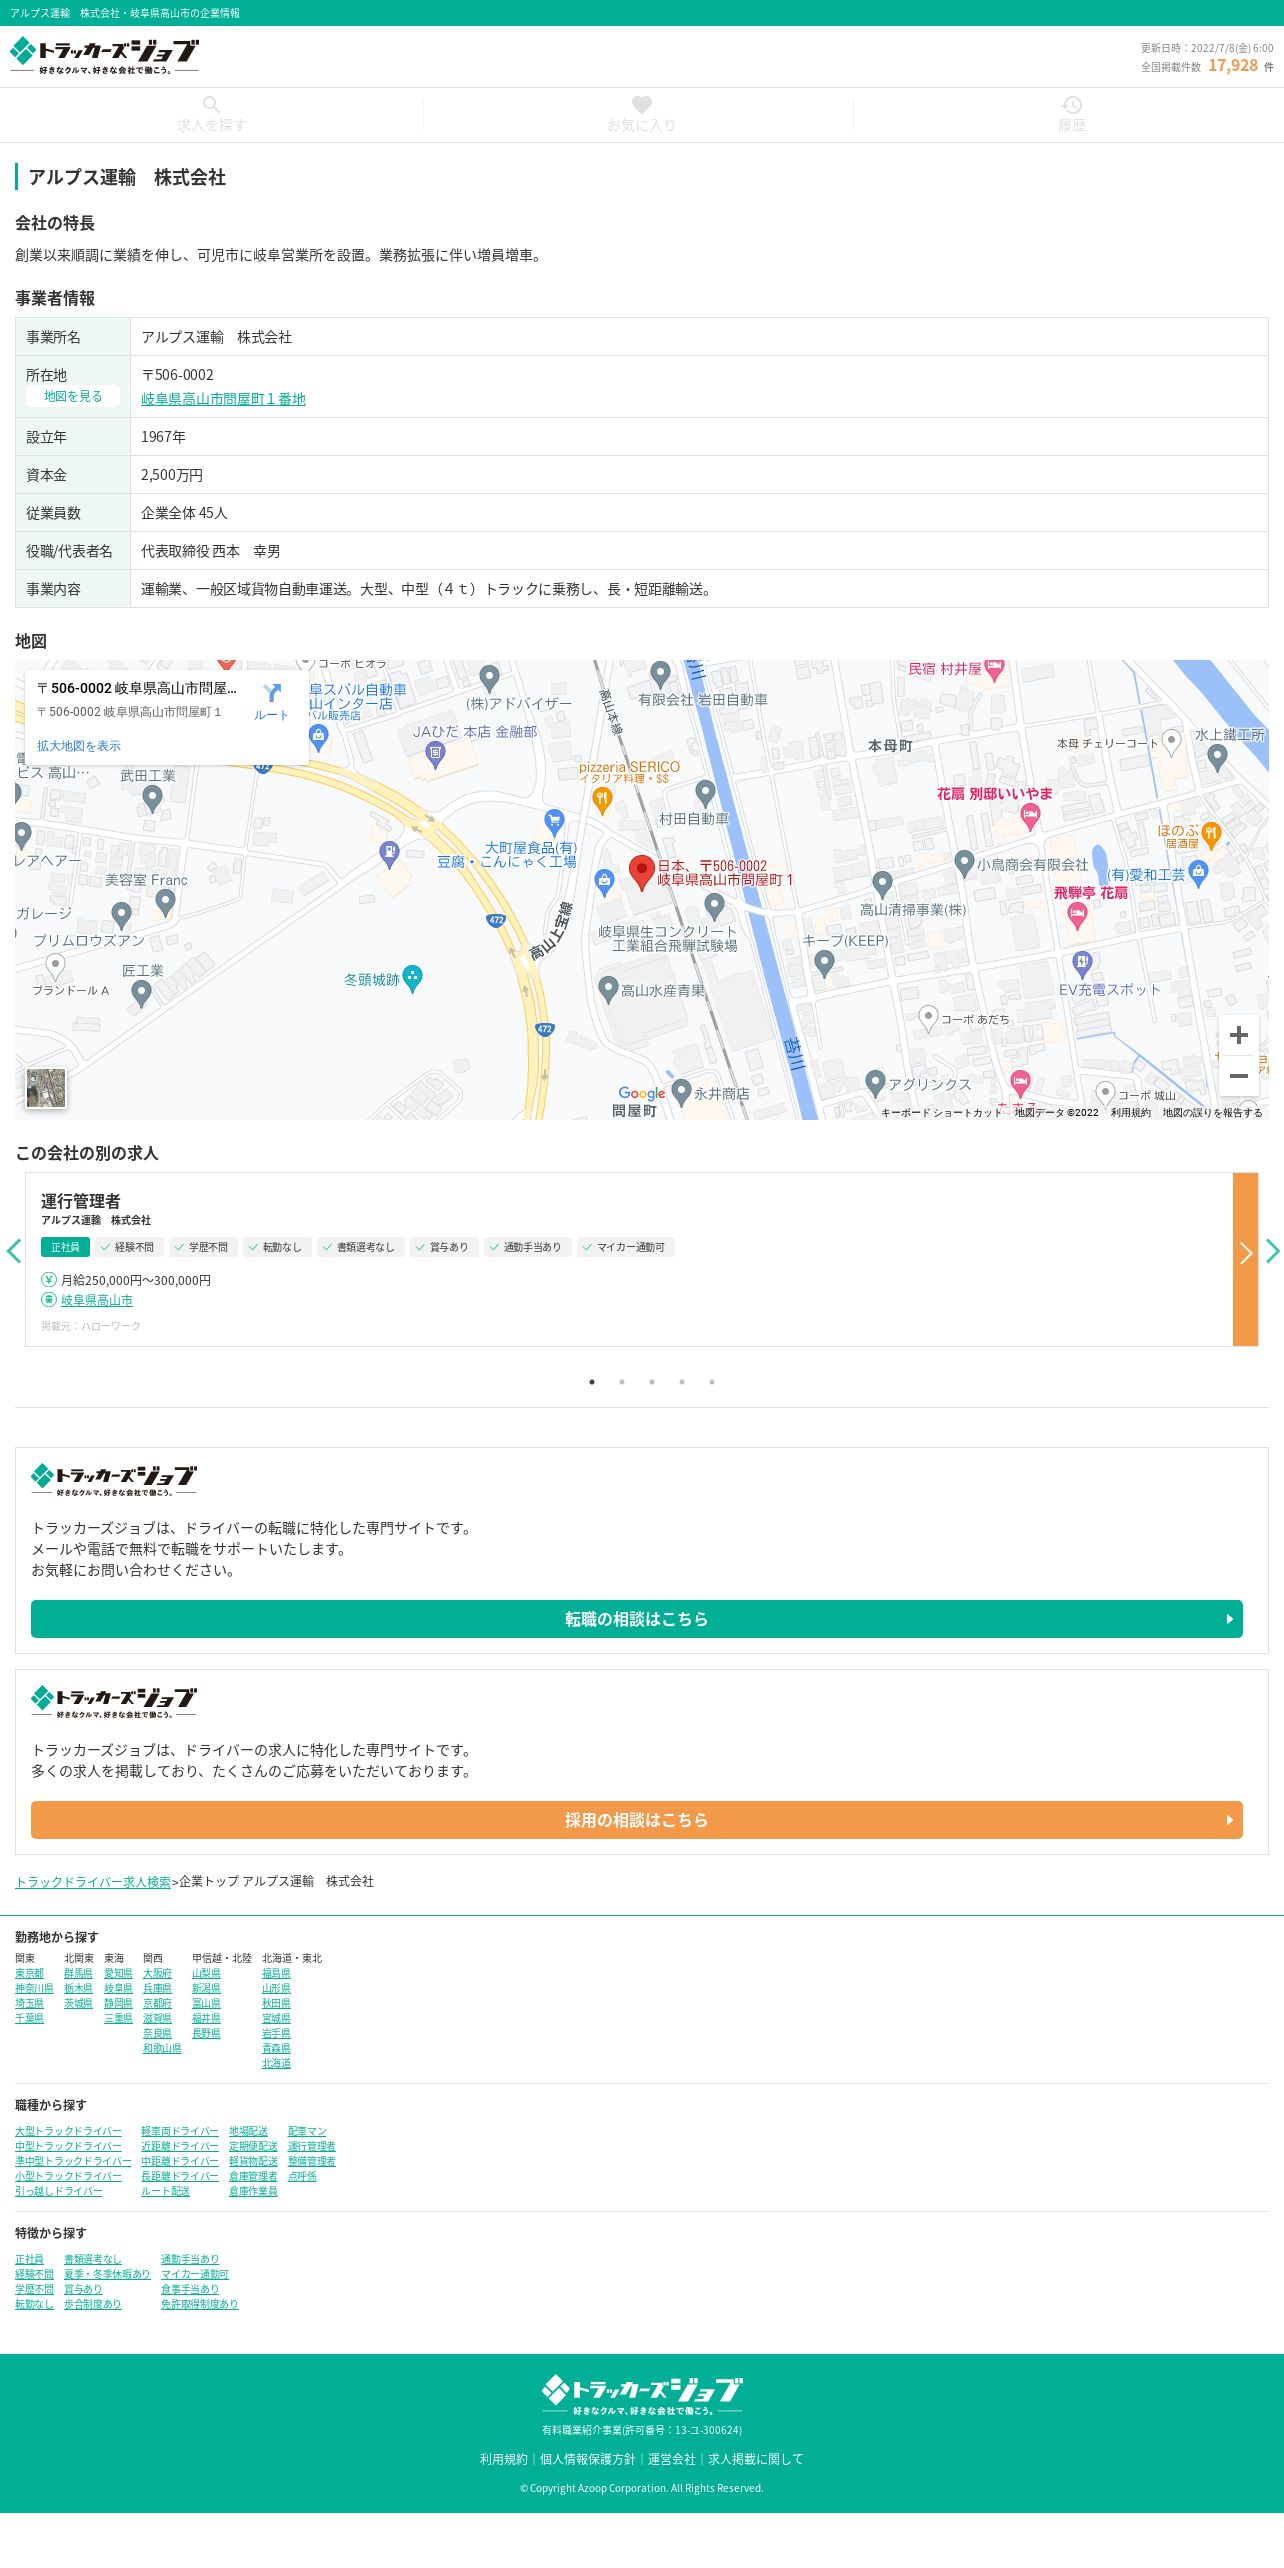Open 求人掲載に関して footer link
The image size is (1284, 2568).
(755, 2459)
